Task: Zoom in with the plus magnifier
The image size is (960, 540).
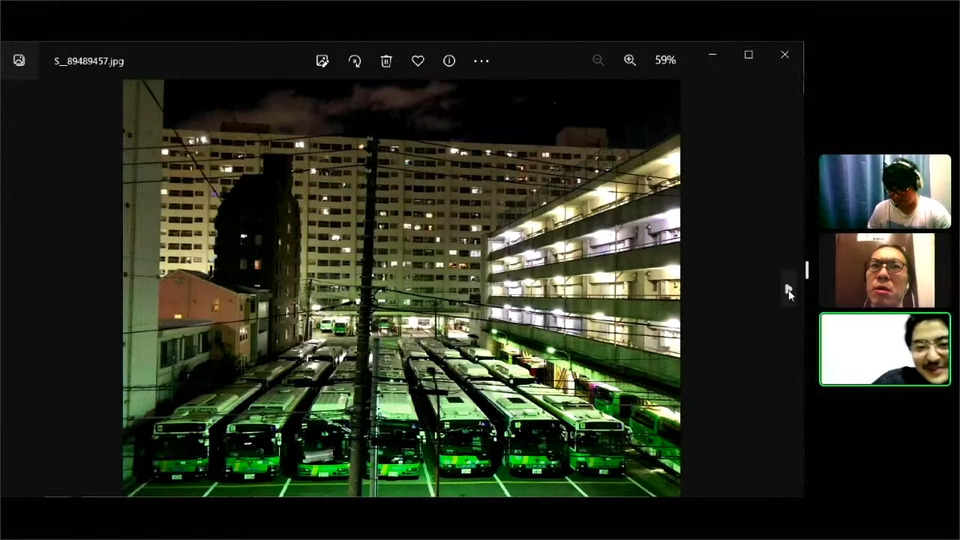Action: click(x=629, y=60)
